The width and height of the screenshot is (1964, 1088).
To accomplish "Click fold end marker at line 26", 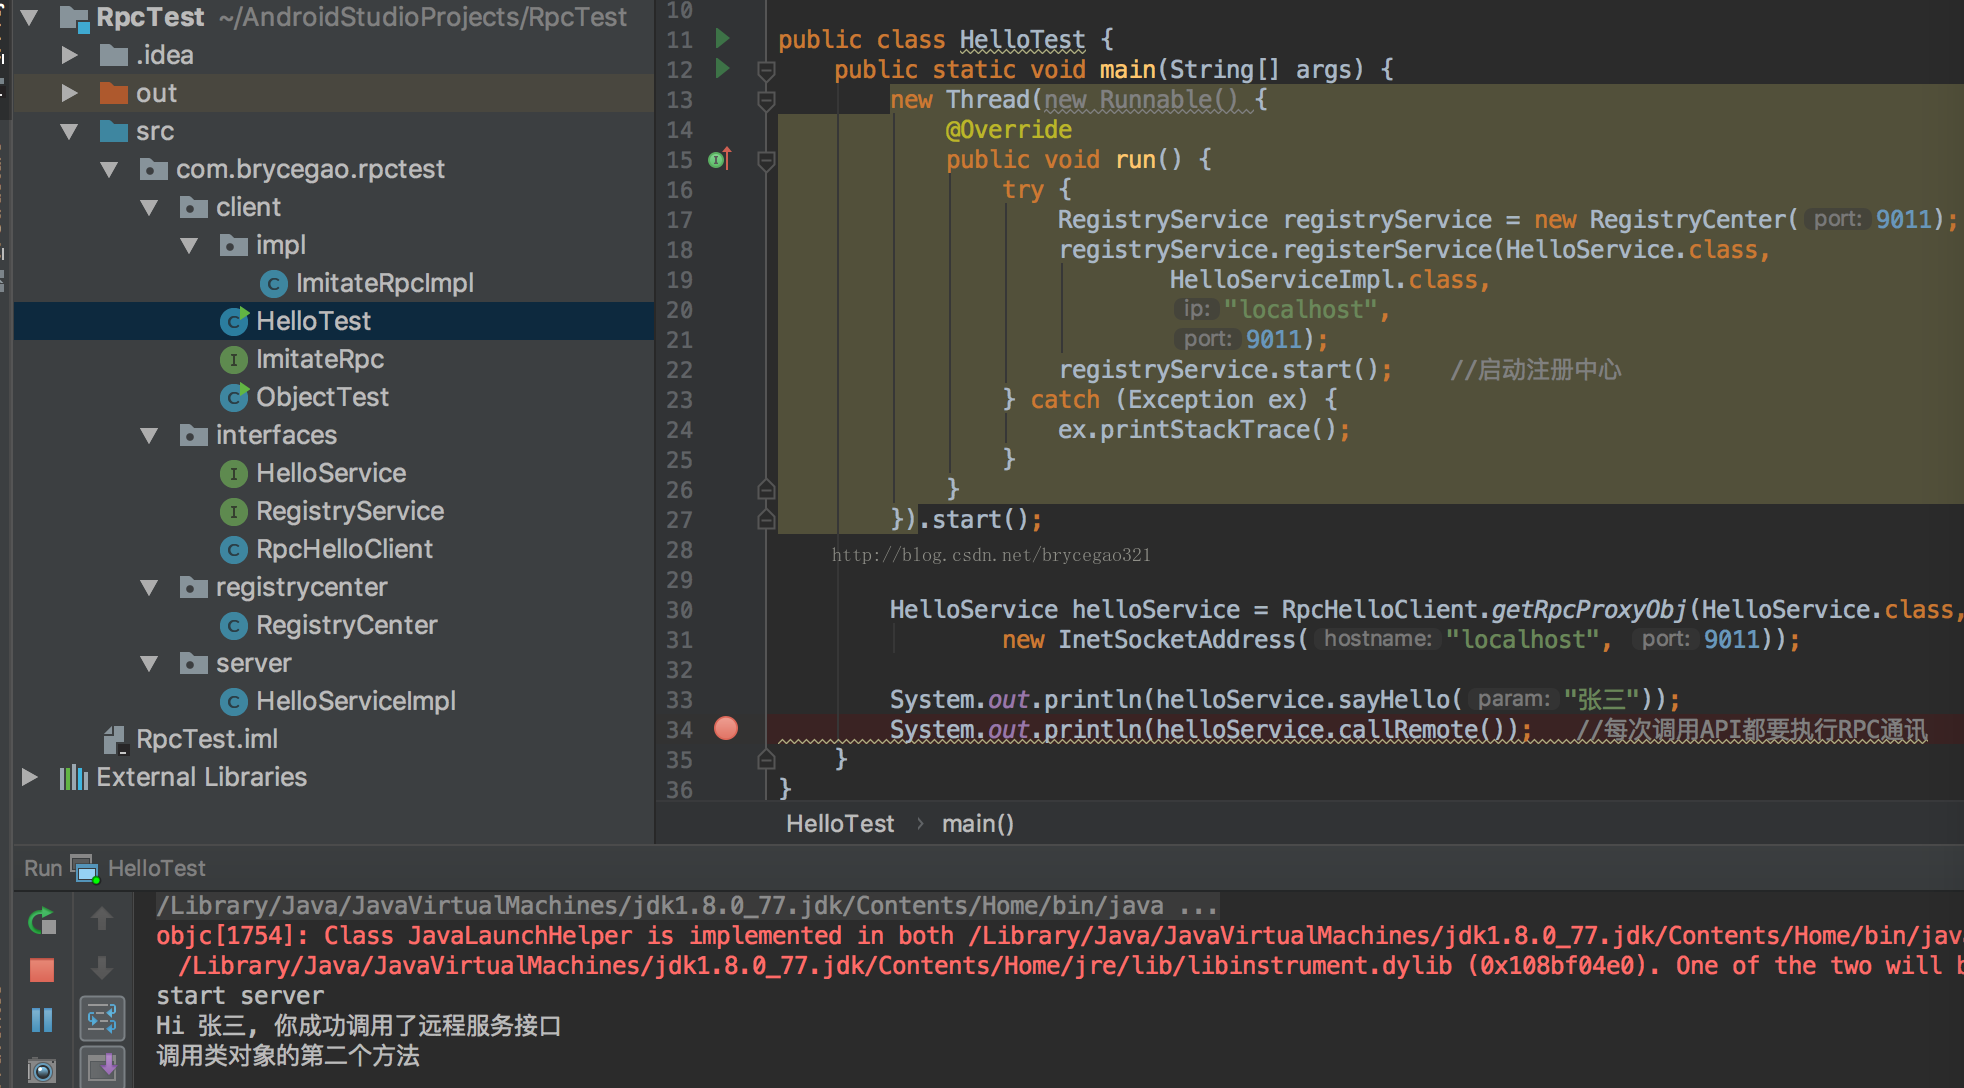I will coord(766,490).
